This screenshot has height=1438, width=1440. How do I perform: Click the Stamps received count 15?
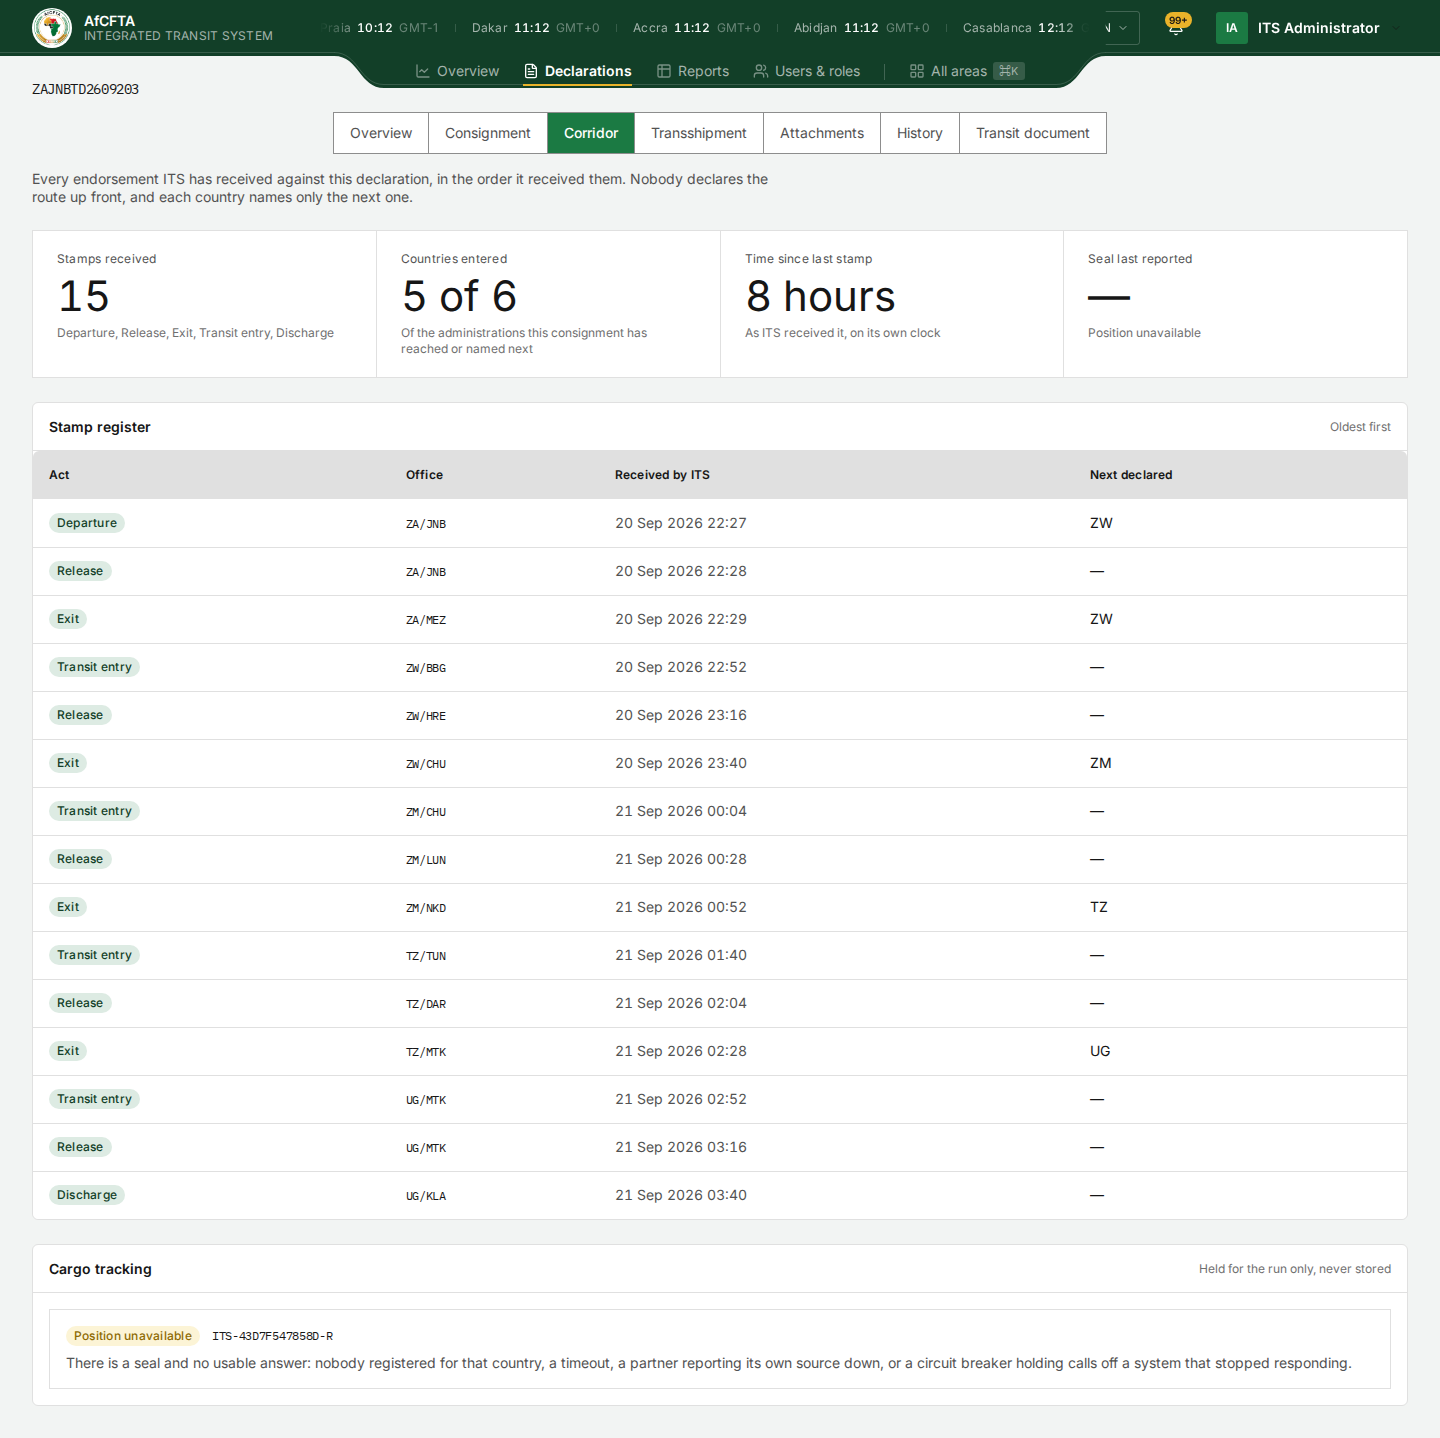84,296
